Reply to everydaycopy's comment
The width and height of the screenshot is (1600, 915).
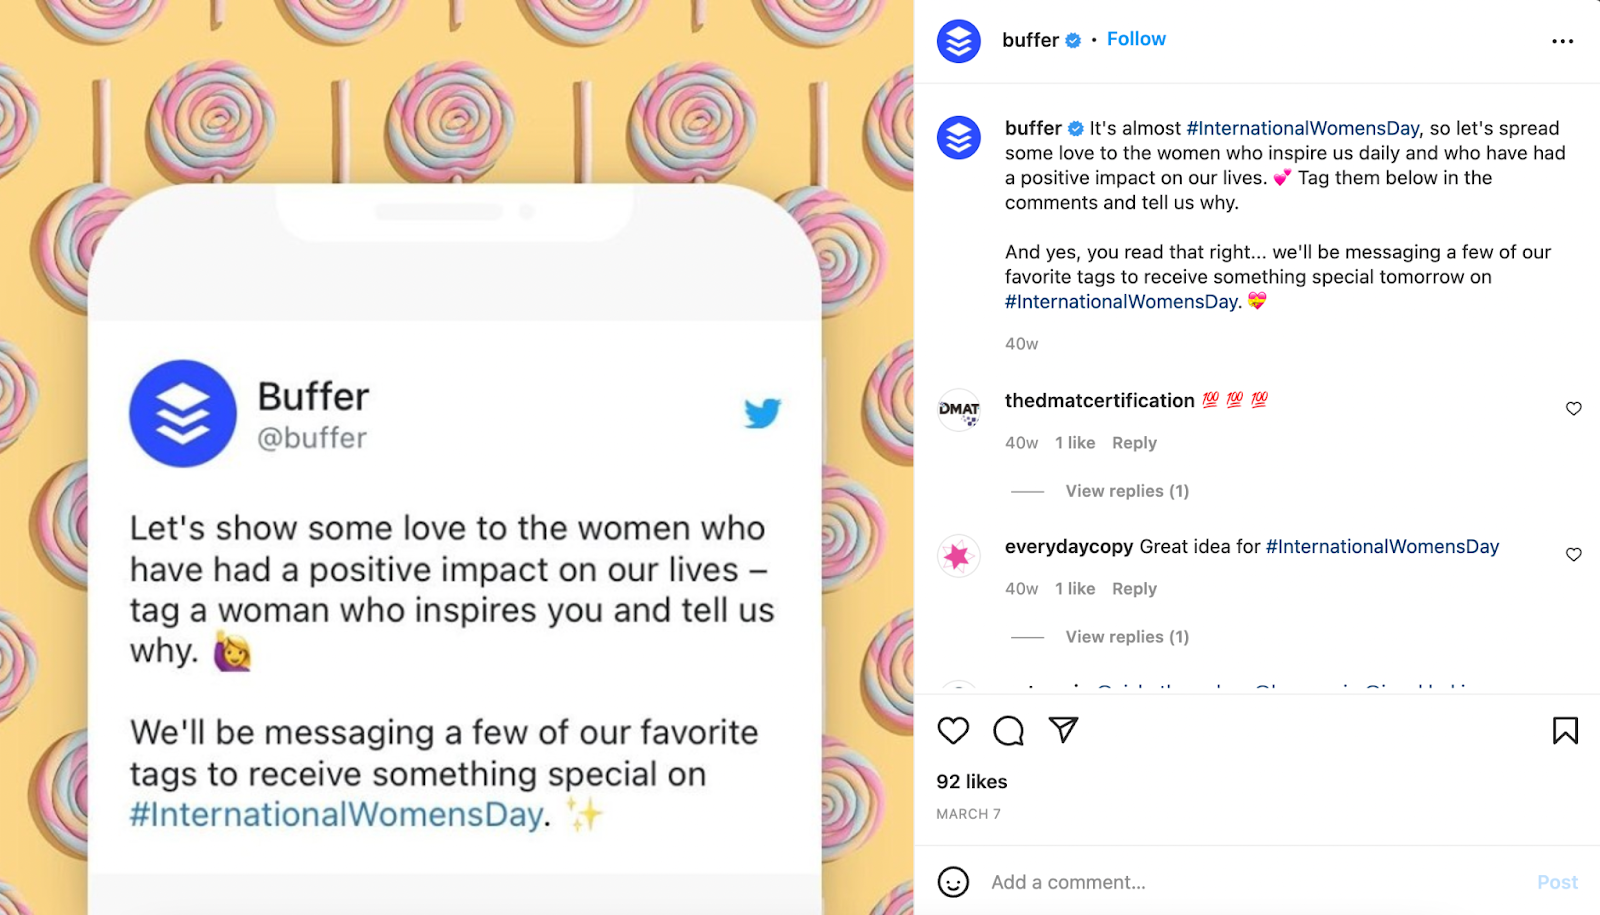coord(1134,589)
